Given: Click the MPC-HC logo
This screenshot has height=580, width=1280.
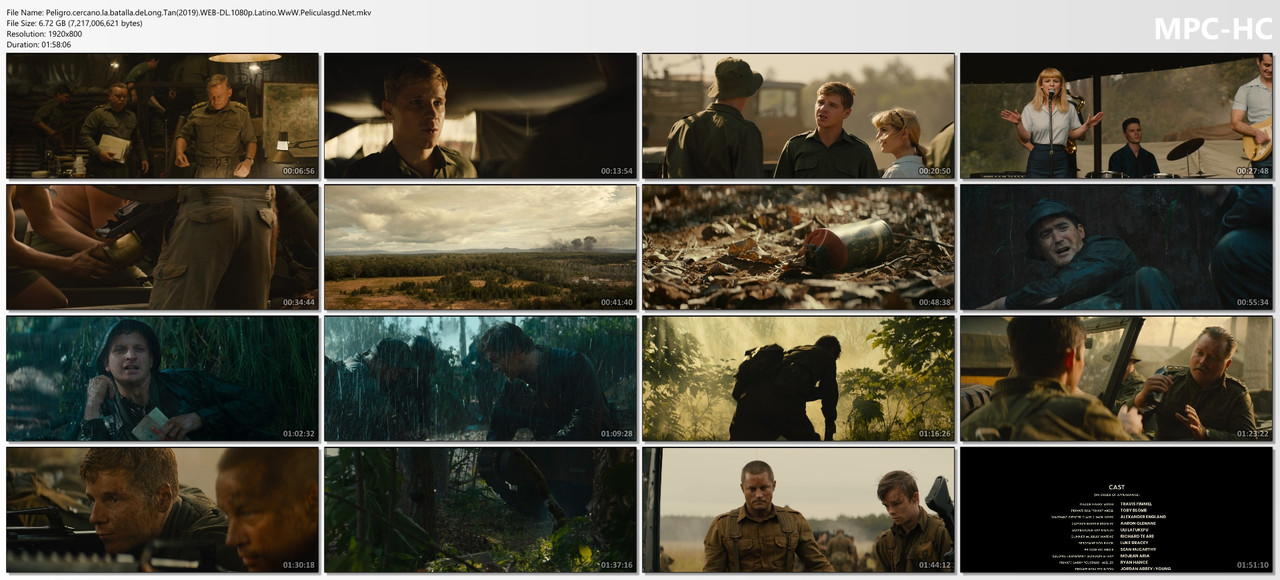Looking at the screenshot, I should (1212, 29).
